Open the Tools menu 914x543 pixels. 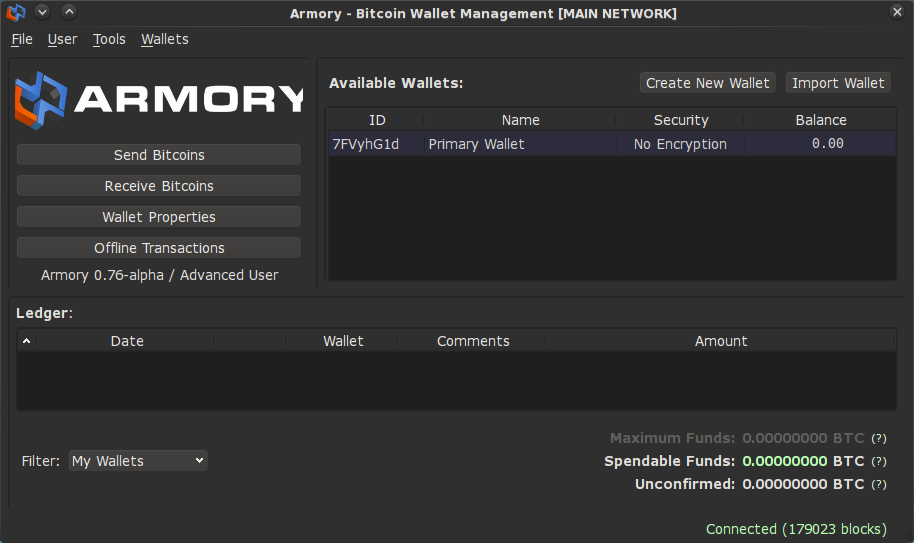coord(109,39)
